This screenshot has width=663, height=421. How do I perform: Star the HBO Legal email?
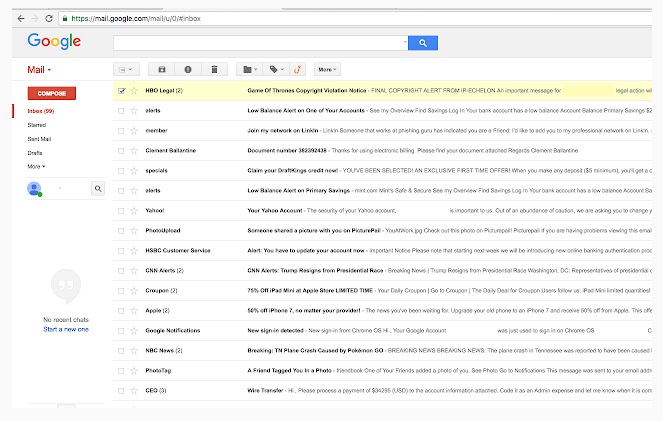pos(134,90)
